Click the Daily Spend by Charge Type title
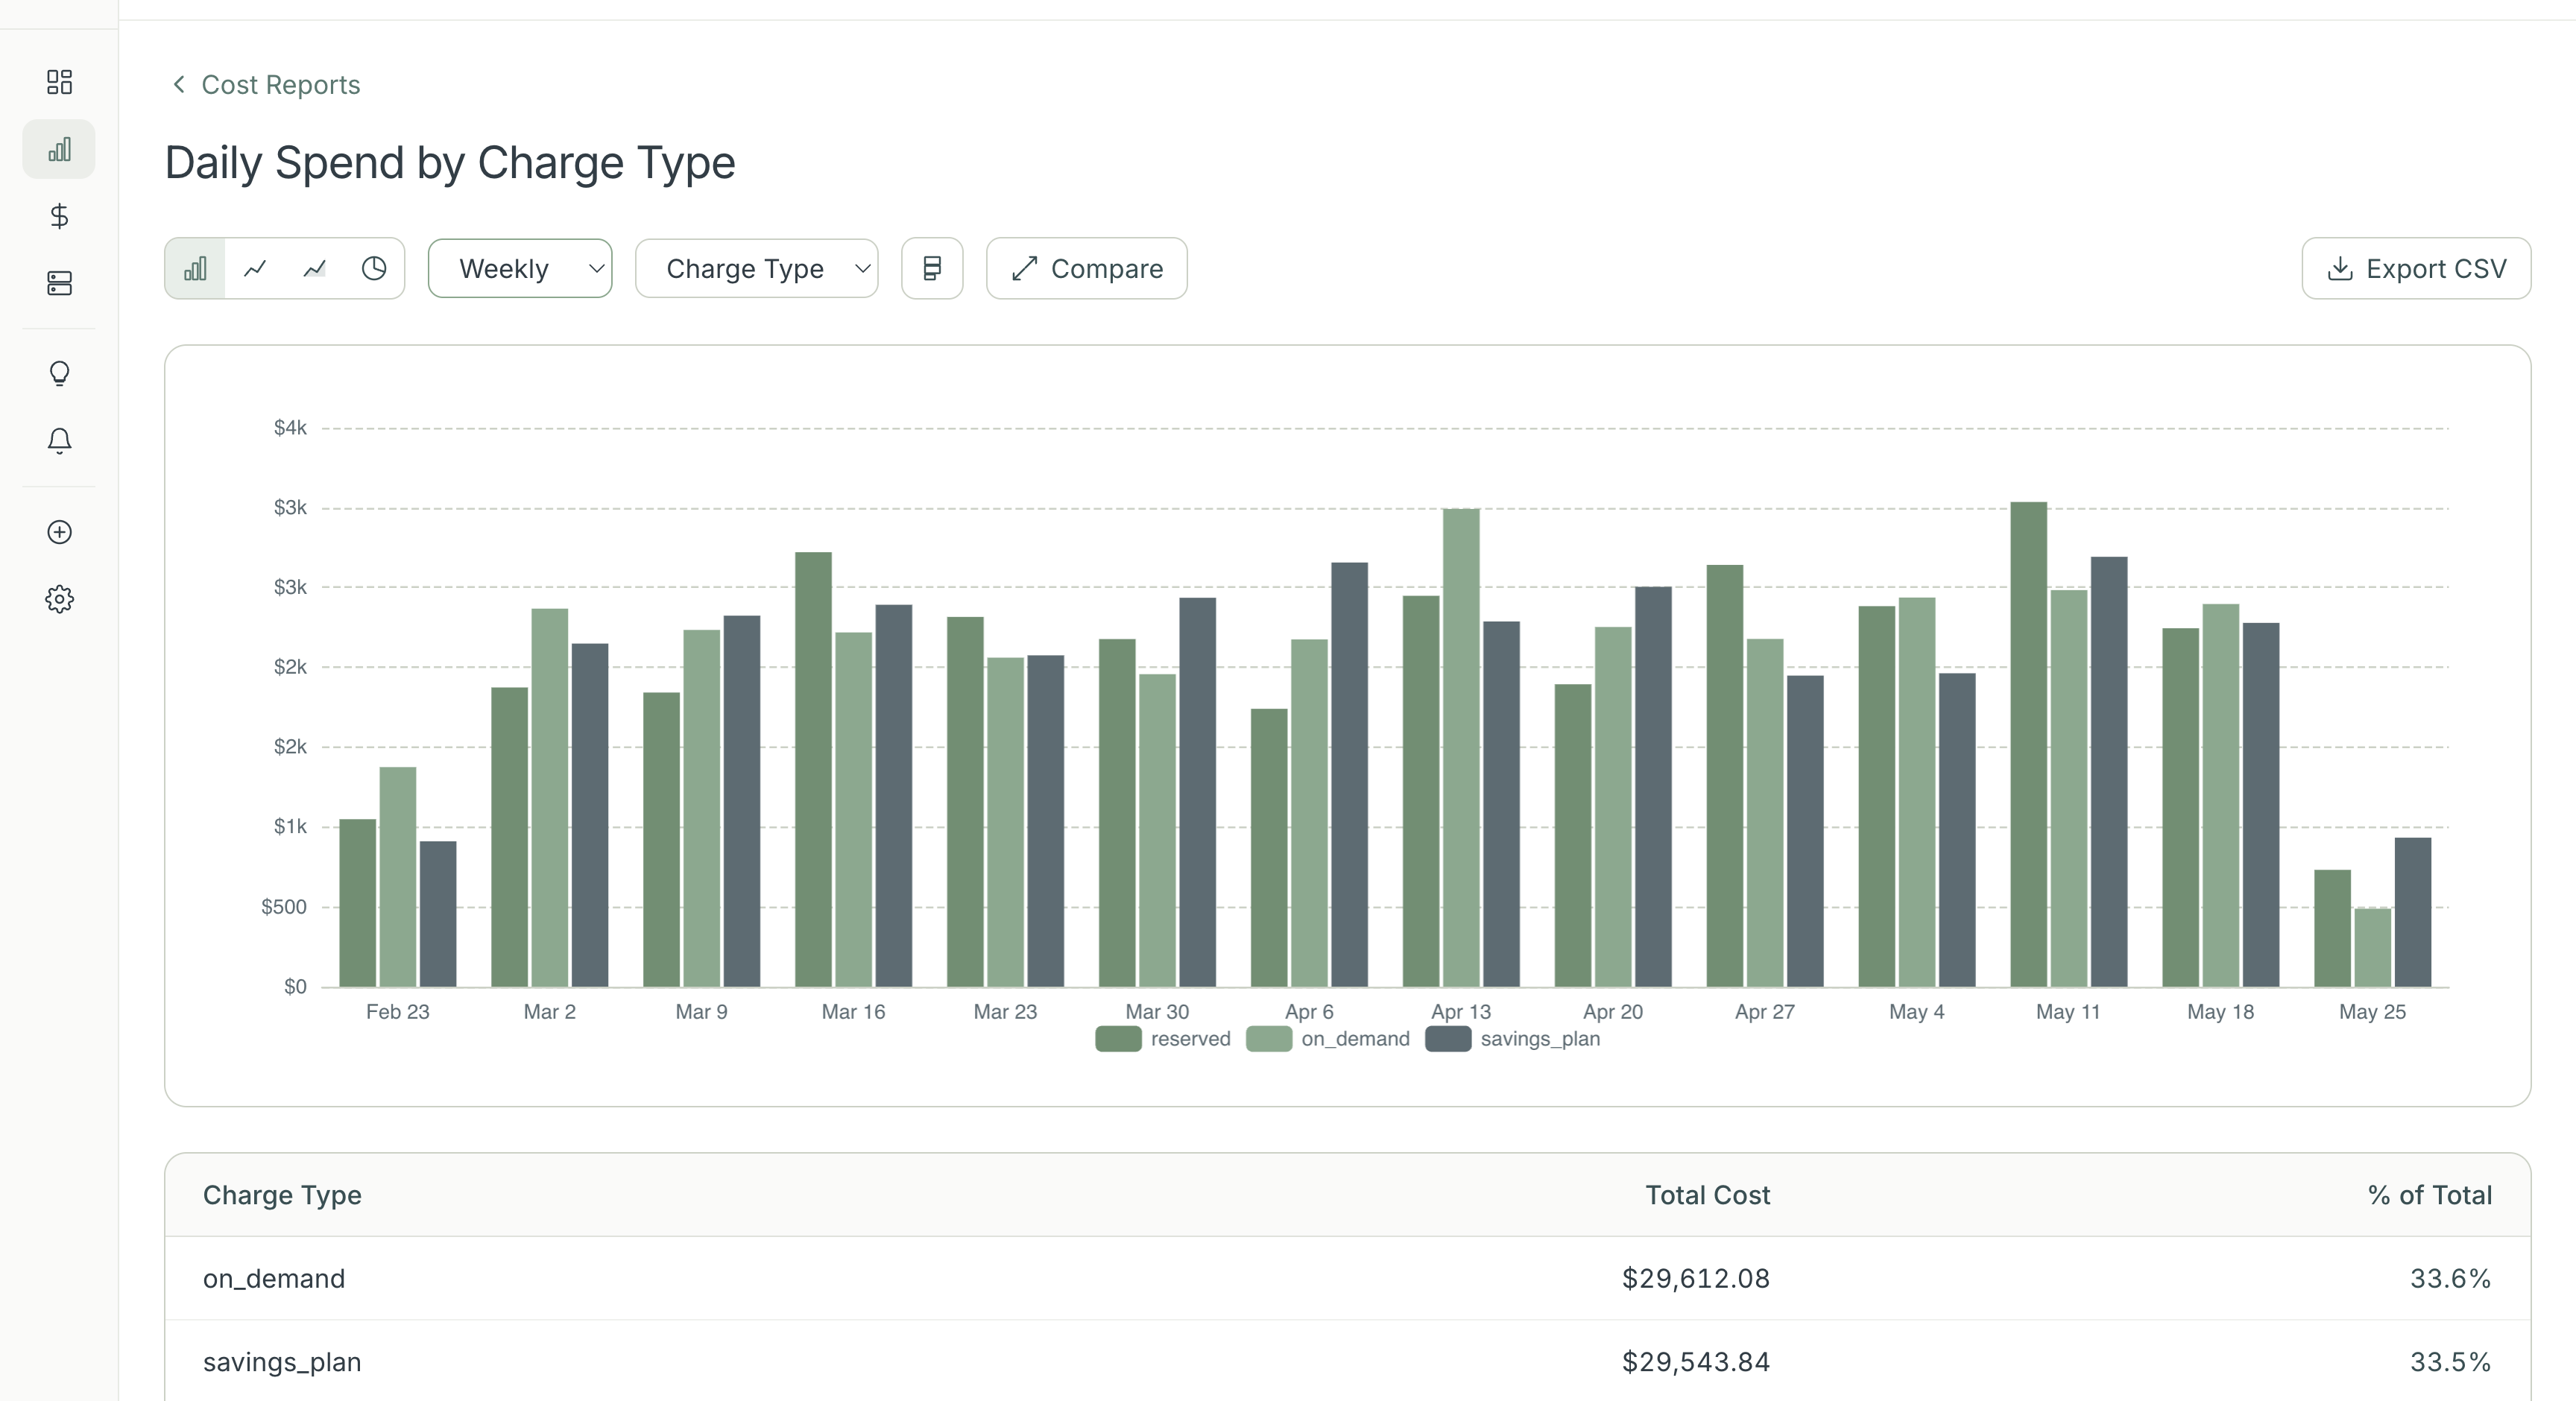The image size is (2576, 1401). (450, 163)
